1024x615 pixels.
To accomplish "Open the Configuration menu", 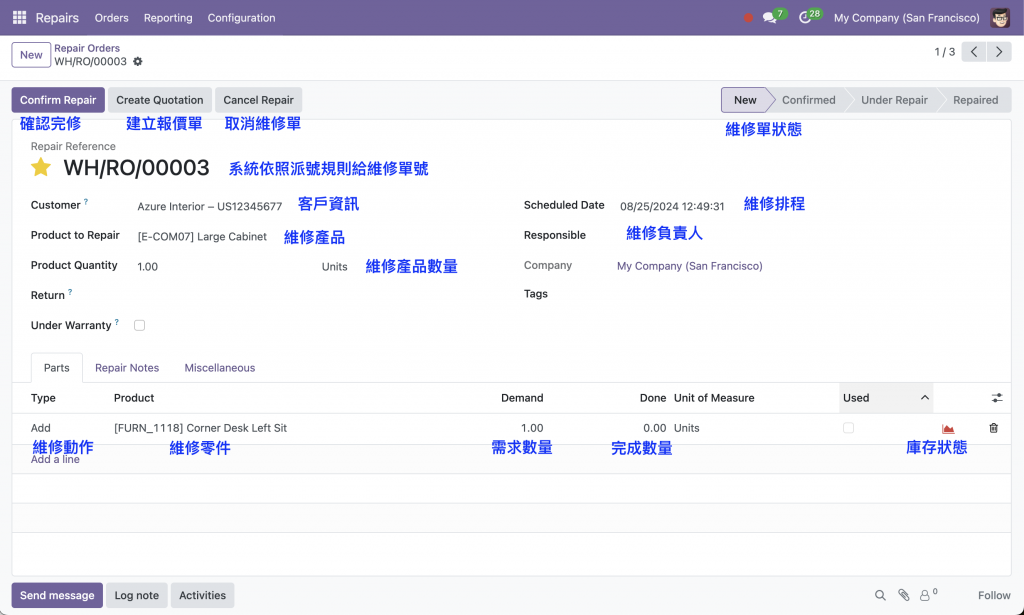I will click(242, 18).
